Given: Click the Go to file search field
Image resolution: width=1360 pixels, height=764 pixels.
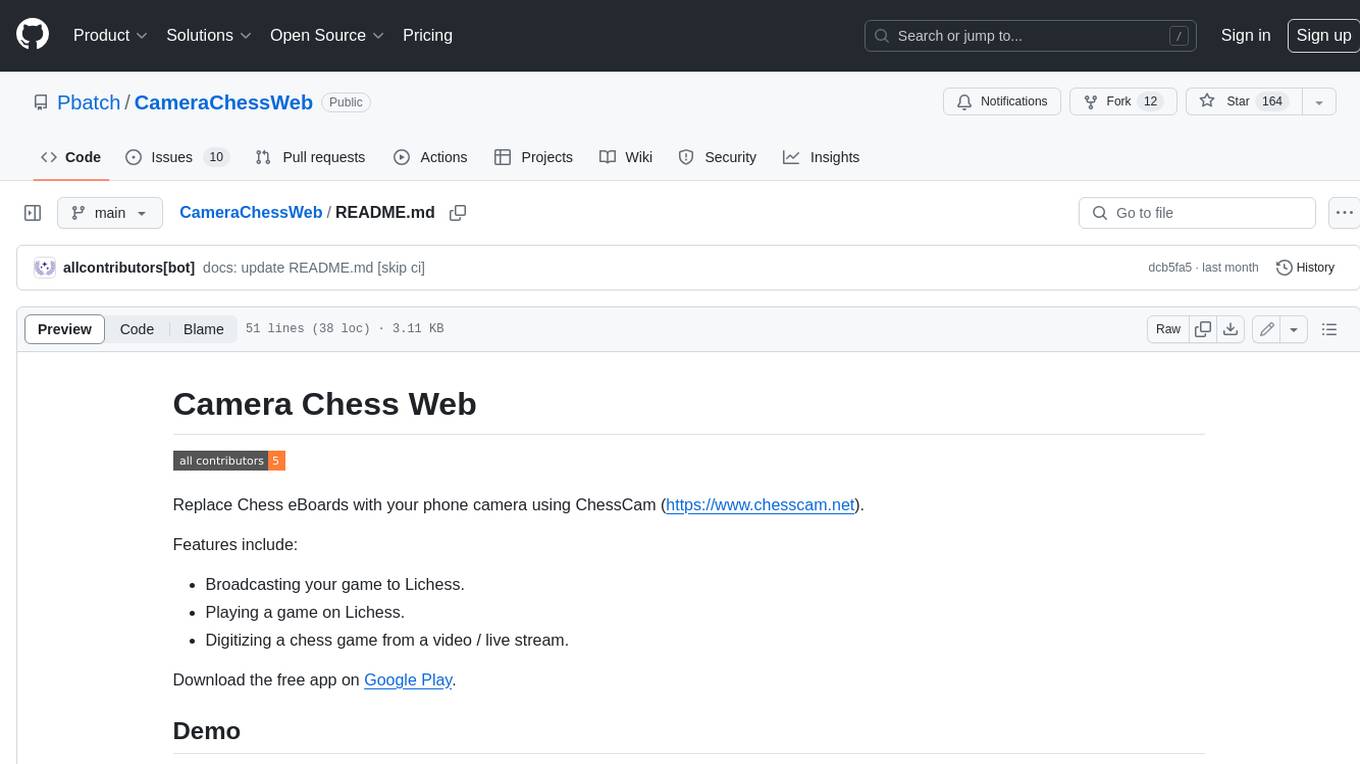Looking at the screenshot, I should (x=1197, y=213).
